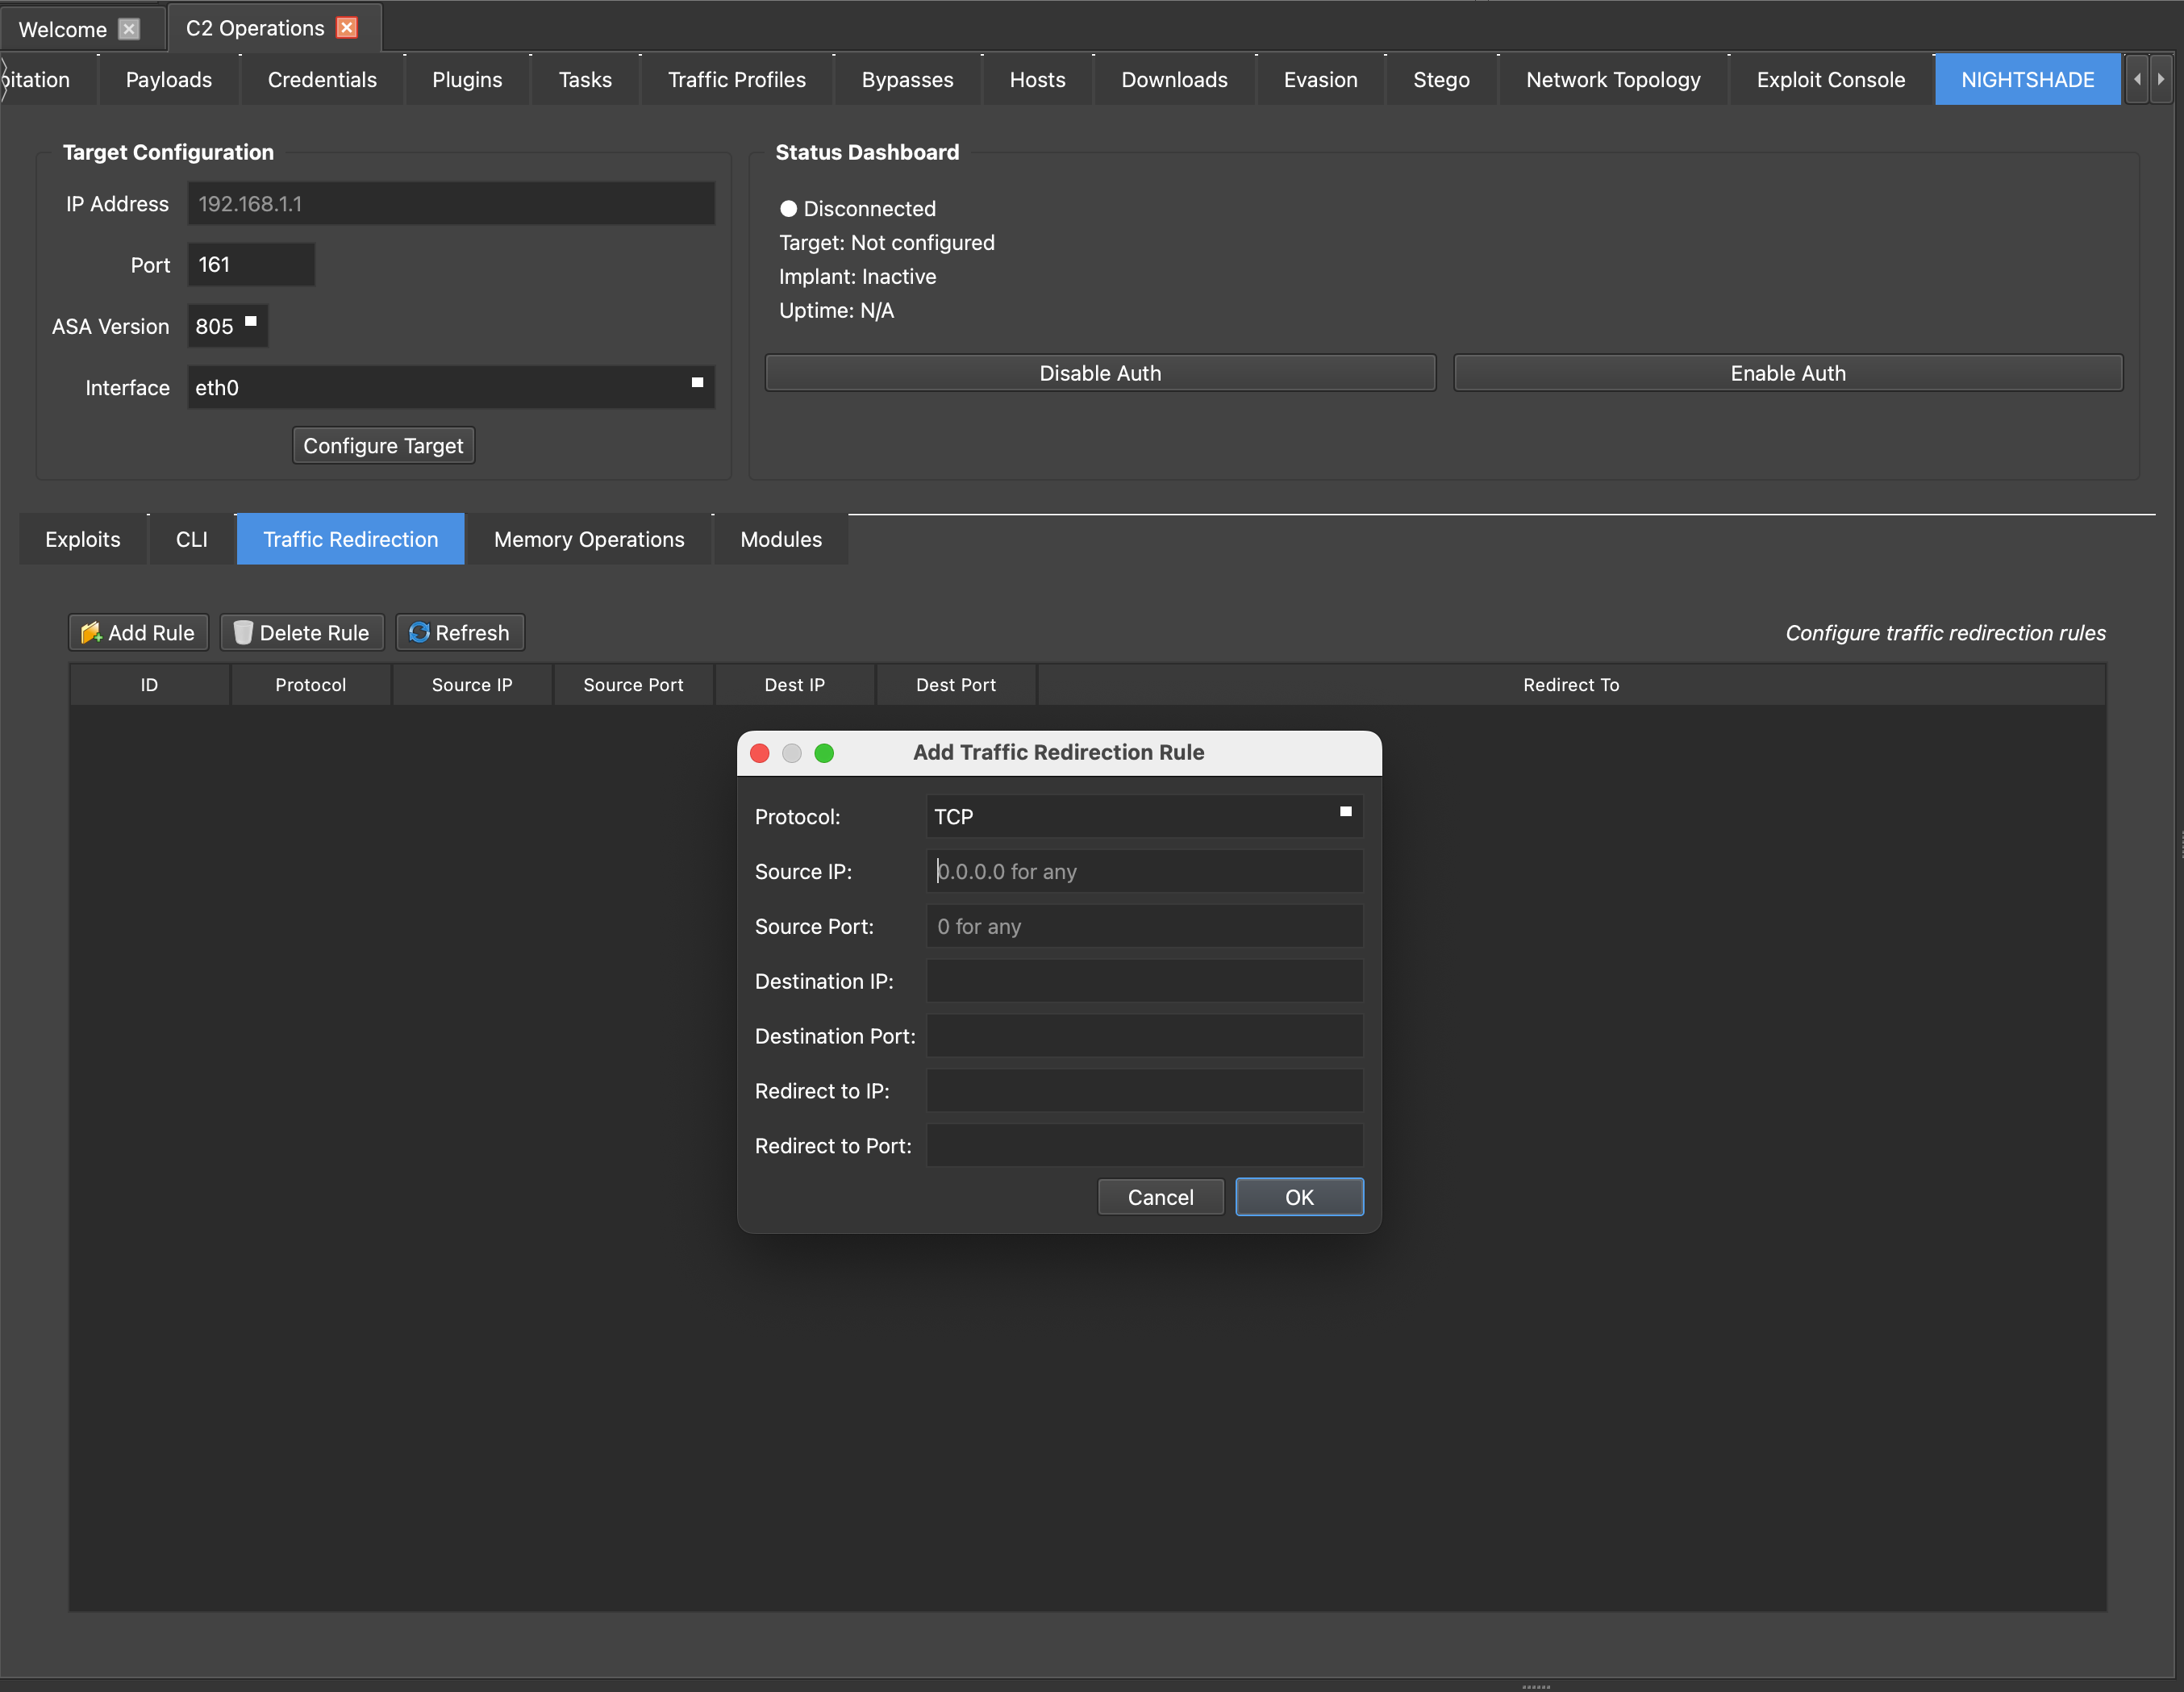Click the Disconnected status indicator dot

[788, 209]
